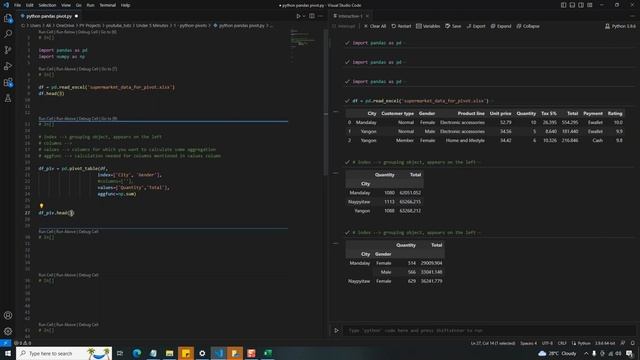Open notifications bell in status bar
Viewport: 640px width, 360px height.
click(x=633, y=343)
